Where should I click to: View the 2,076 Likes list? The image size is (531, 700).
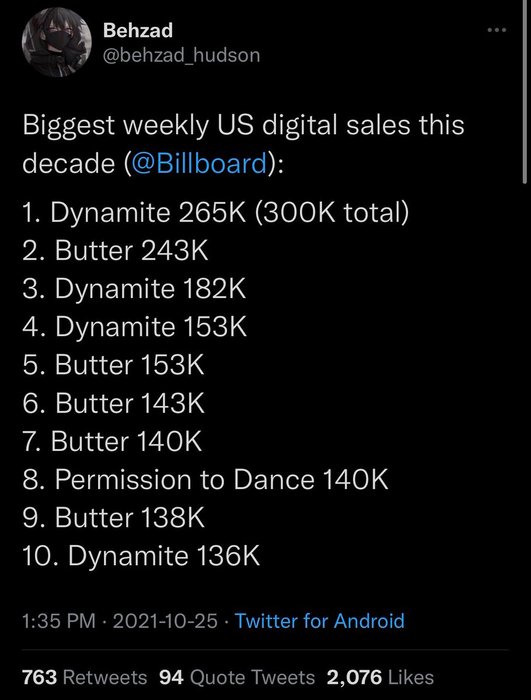[x=380, y=677]
